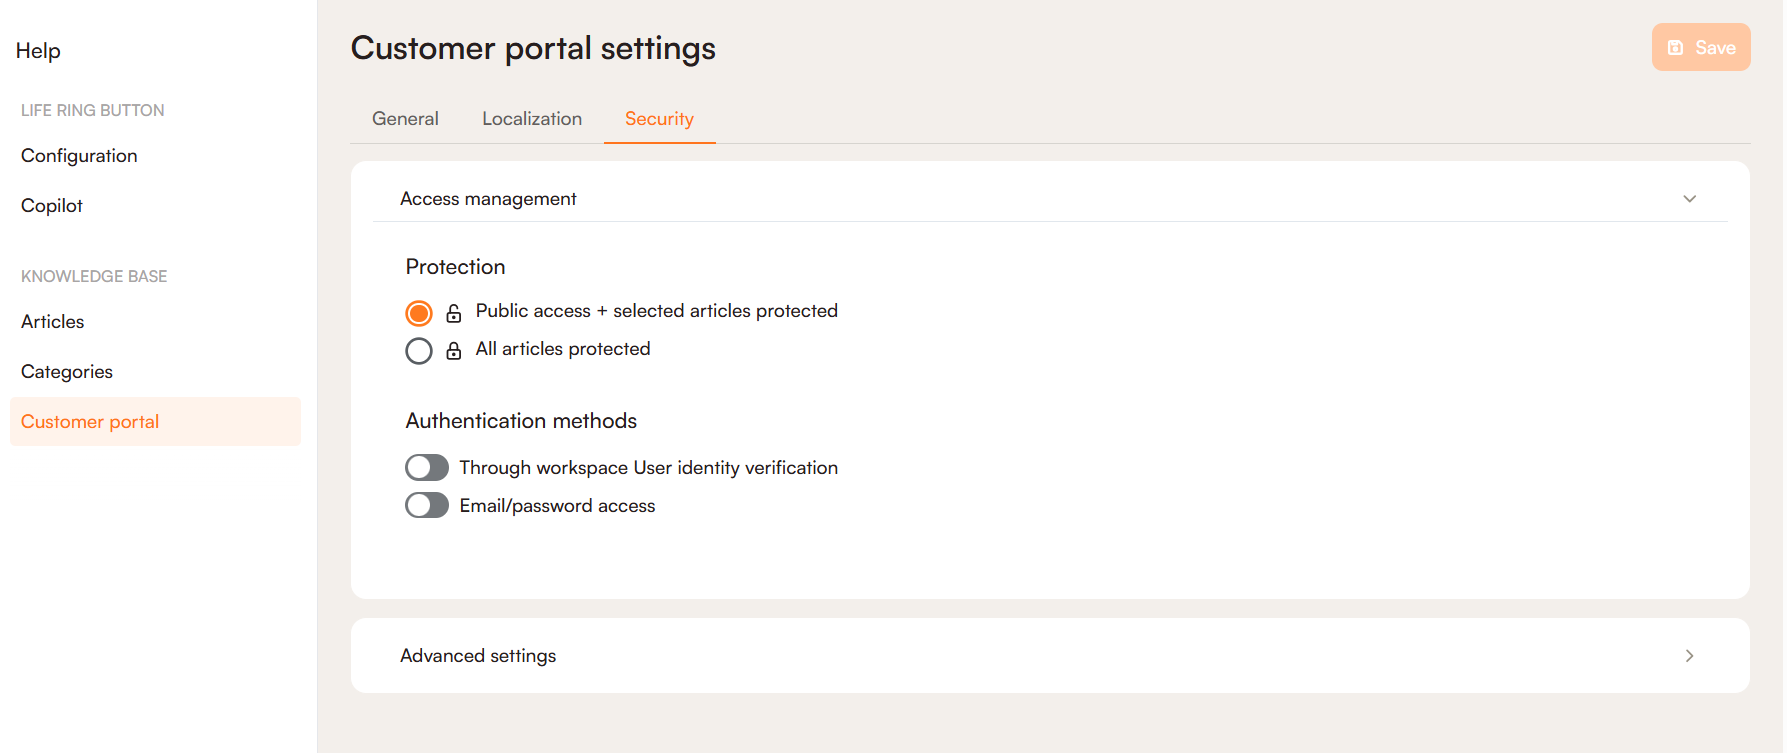
Task: Open the Localization tab
Action: pos(532,119)
